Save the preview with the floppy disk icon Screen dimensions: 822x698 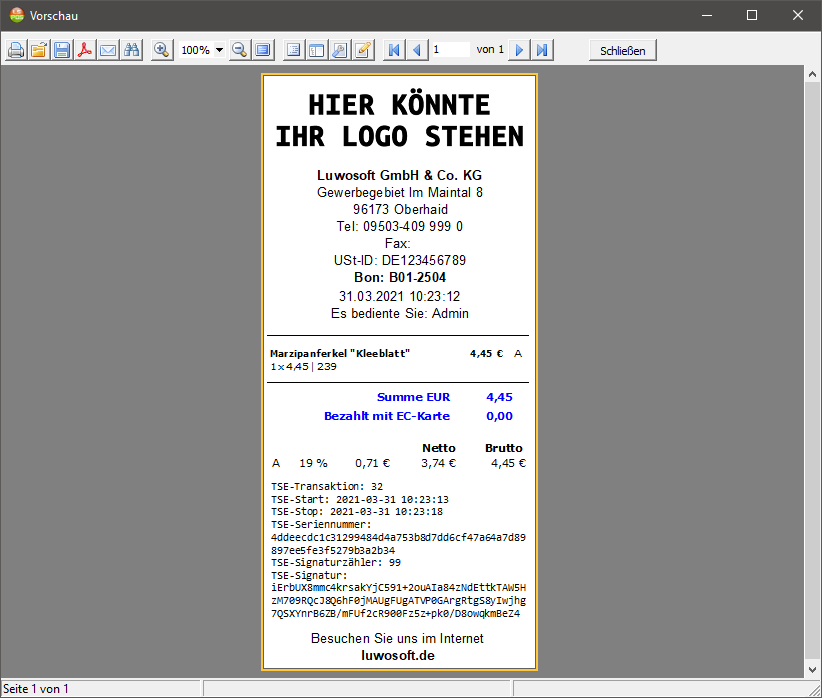[62, 50]
